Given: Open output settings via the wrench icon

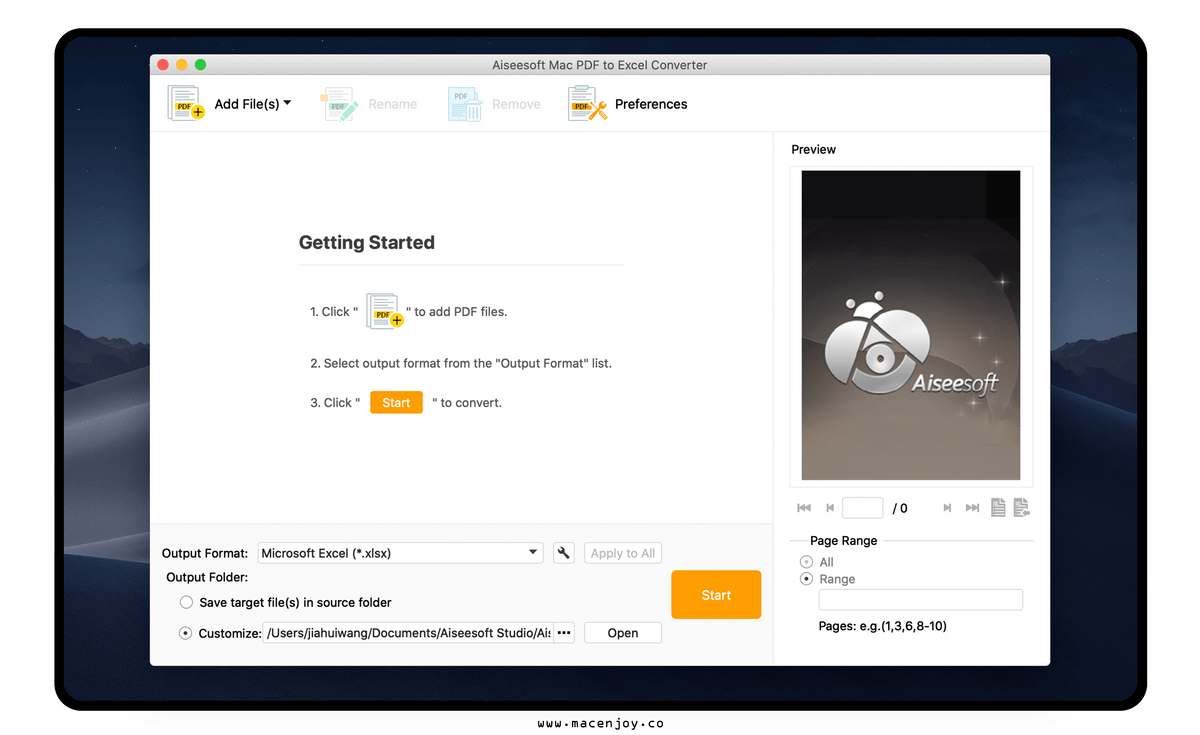Looking at the screenshot, I should point(564,553).
